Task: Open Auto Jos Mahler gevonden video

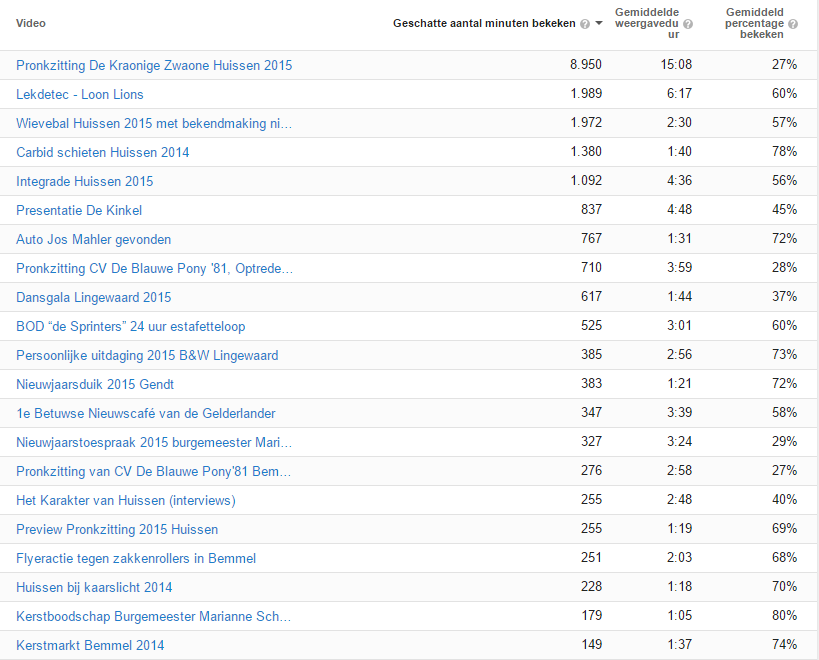Action: click(x=93, y=239)
